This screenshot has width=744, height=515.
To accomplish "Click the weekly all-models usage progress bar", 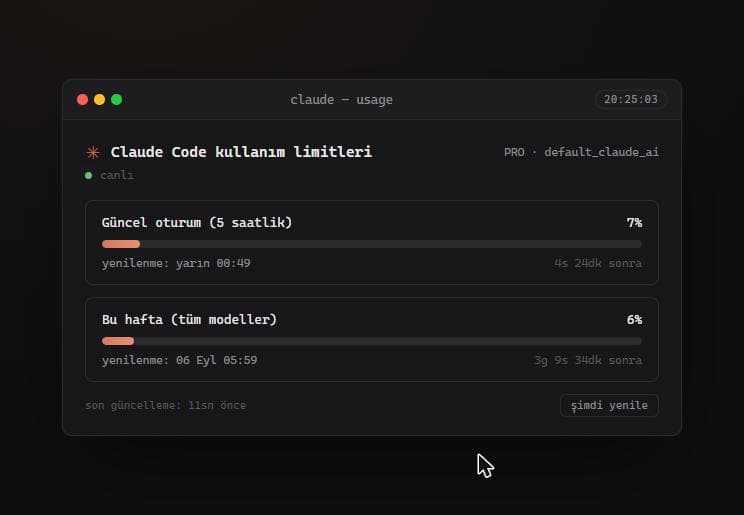I will click(x=372, y=341).
